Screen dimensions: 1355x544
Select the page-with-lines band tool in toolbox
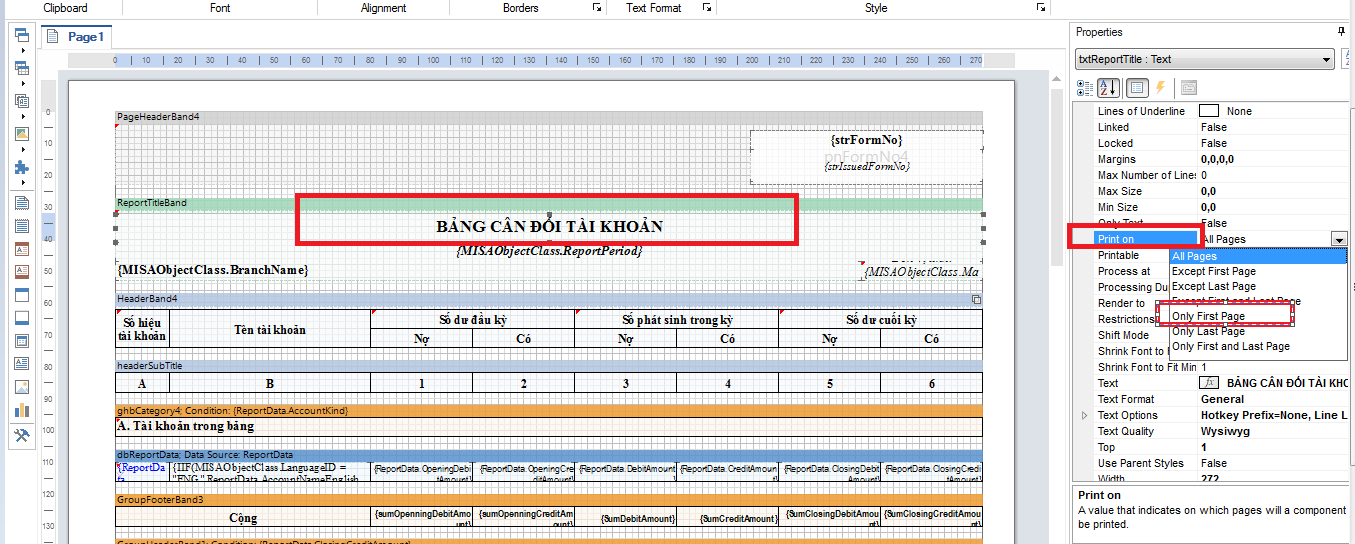click(21, 203)
